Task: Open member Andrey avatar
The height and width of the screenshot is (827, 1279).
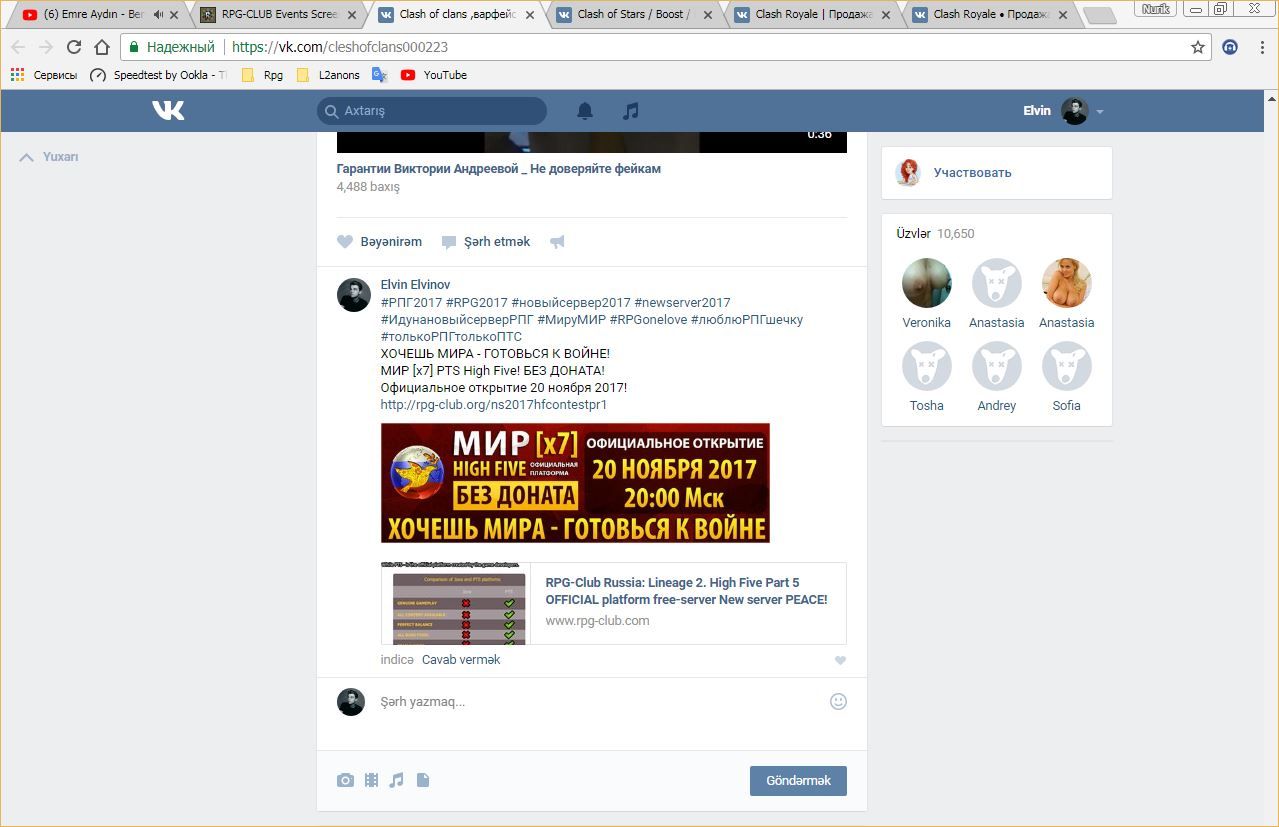Action: pos(996,366)
